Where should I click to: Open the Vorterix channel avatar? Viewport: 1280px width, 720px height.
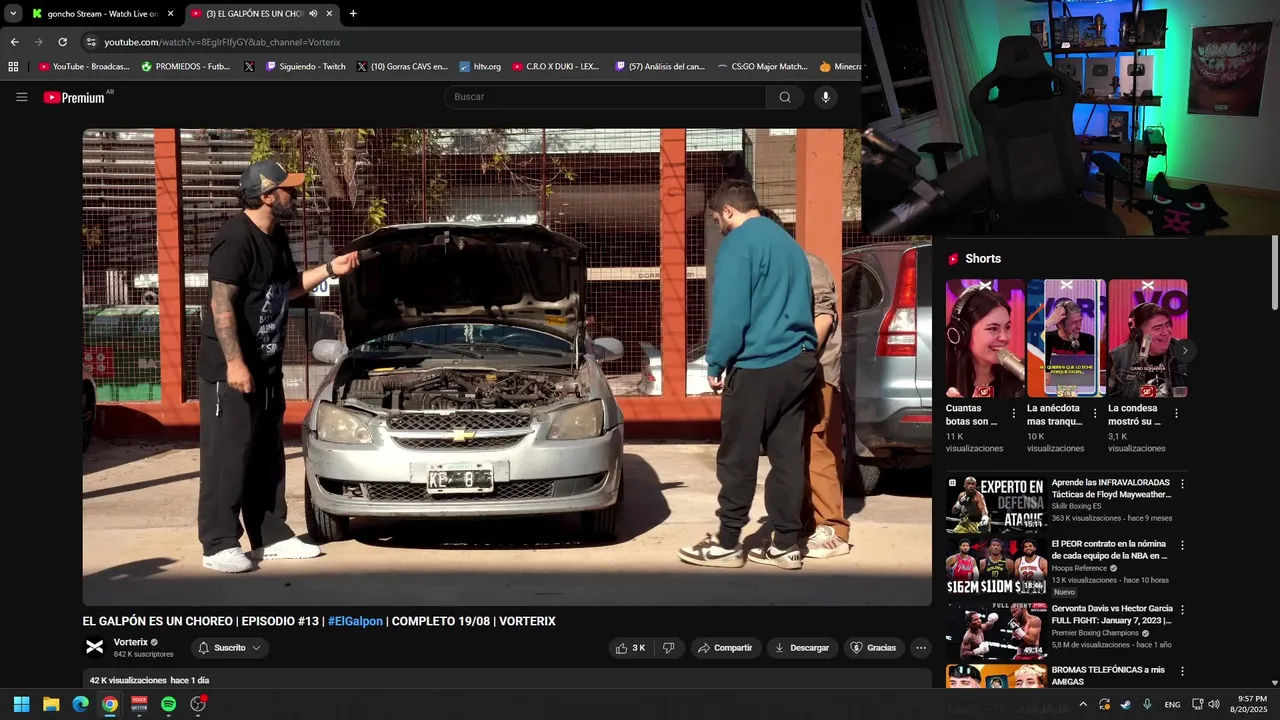95,647
